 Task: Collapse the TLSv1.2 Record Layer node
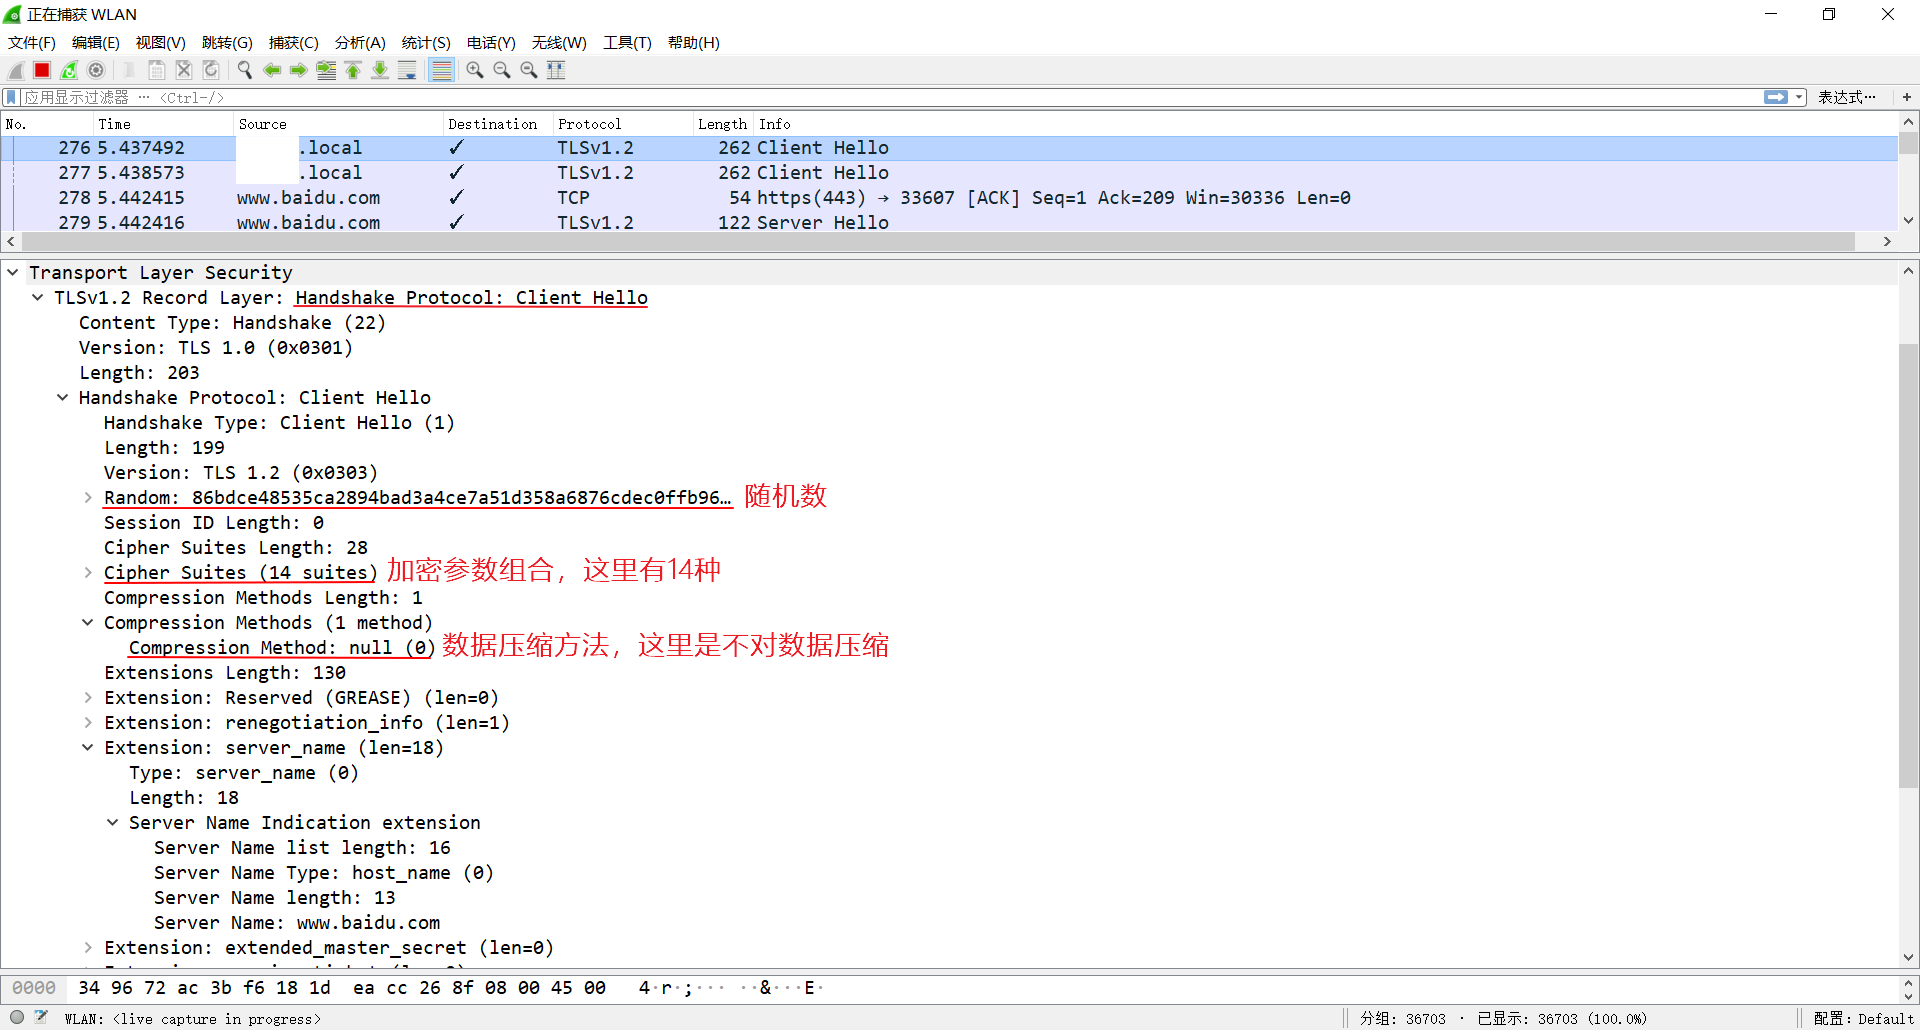click(38, 297)
